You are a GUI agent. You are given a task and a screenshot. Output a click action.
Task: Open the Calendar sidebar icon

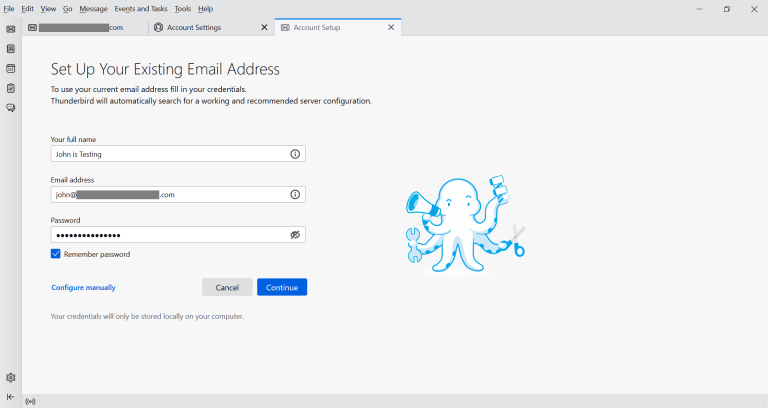click(x=10, y=69)
